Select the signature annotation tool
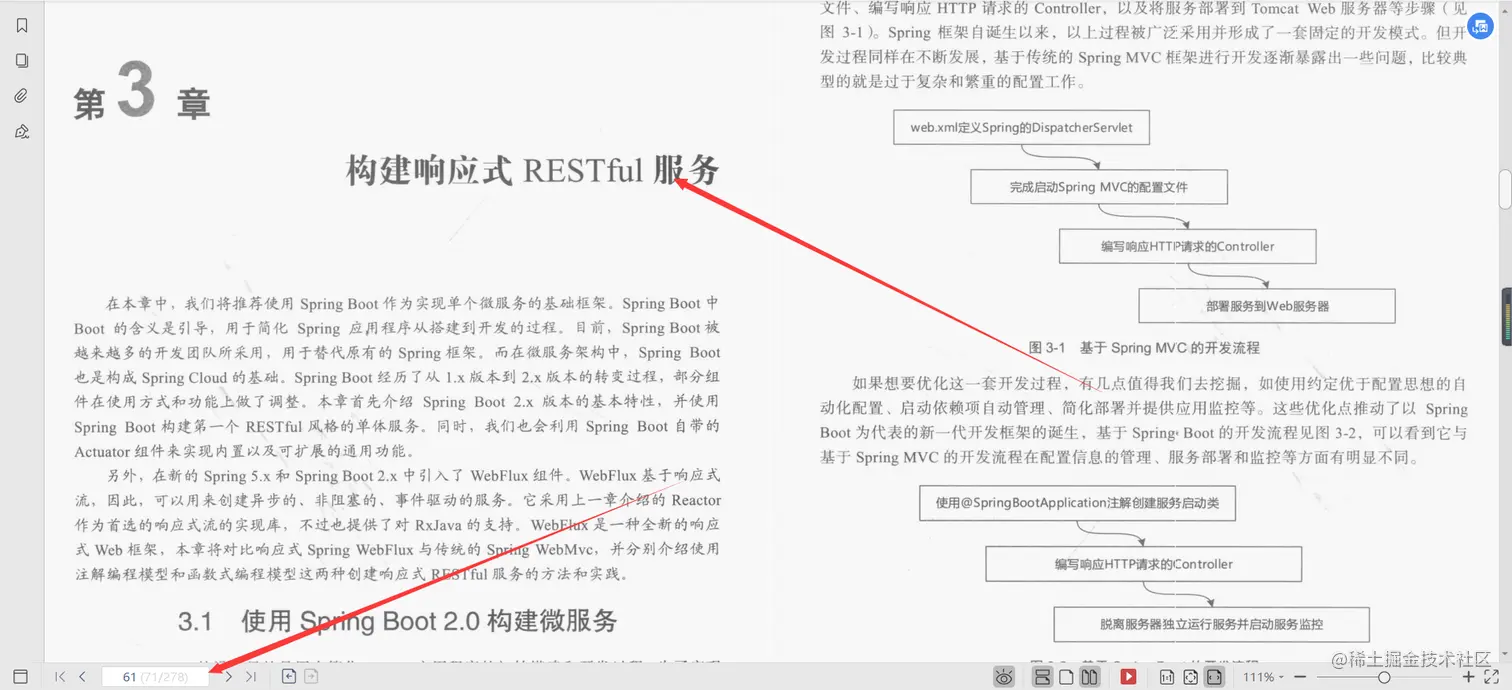Image resolution: width=1512 pixels, height=690 pixels. [22, 131]
